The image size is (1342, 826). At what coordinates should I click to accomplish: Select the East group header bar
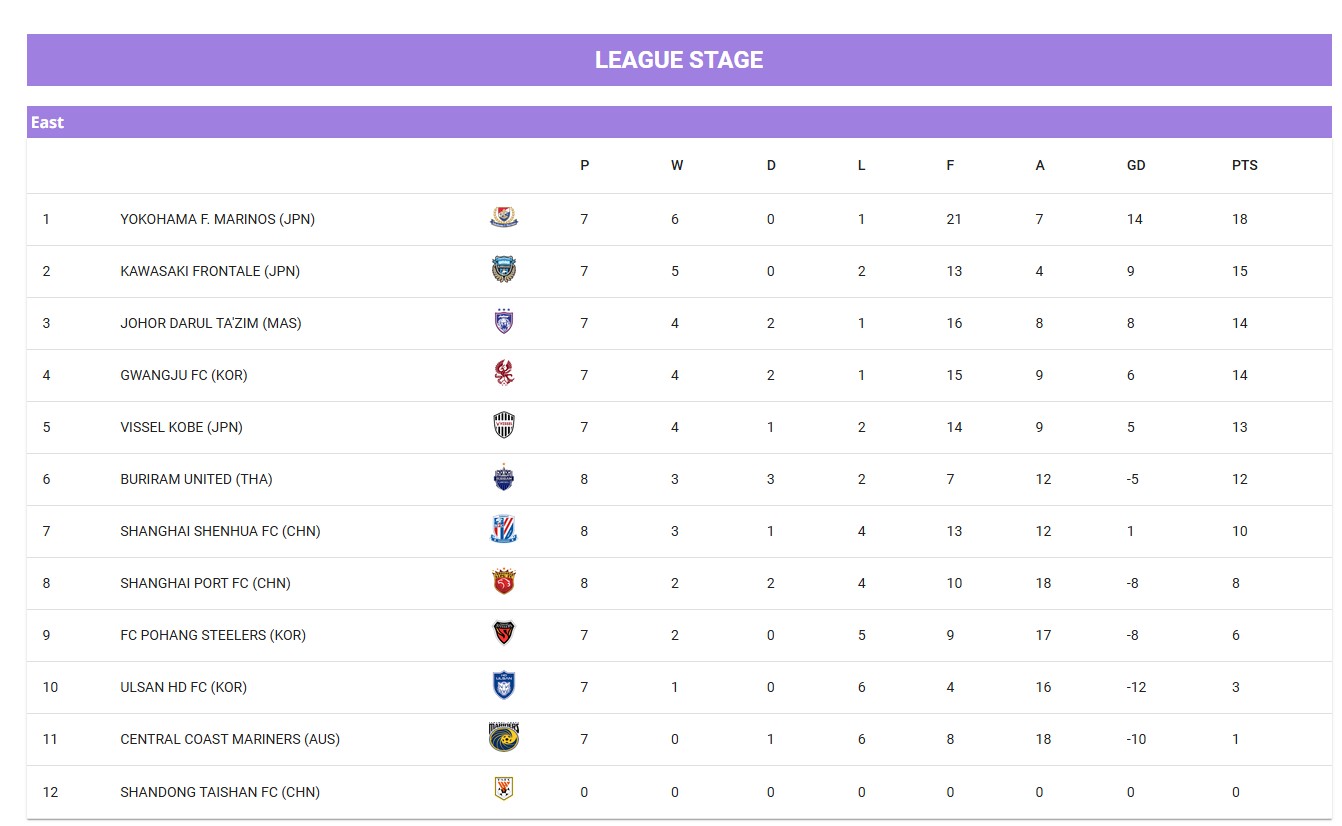(x=679, y=122)
